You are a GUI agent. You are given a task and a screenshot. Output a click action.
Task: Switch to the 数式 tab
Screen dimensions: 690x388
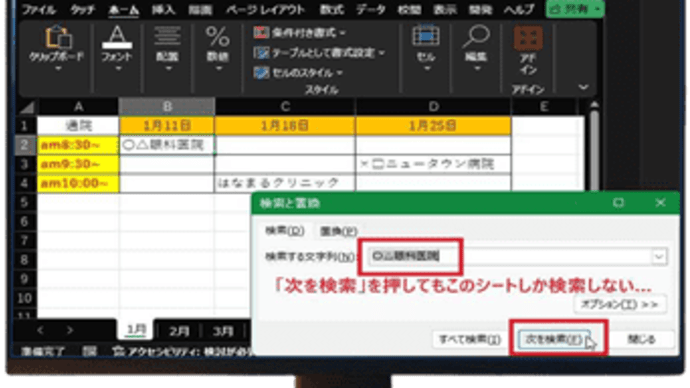[x=331, y=9]
